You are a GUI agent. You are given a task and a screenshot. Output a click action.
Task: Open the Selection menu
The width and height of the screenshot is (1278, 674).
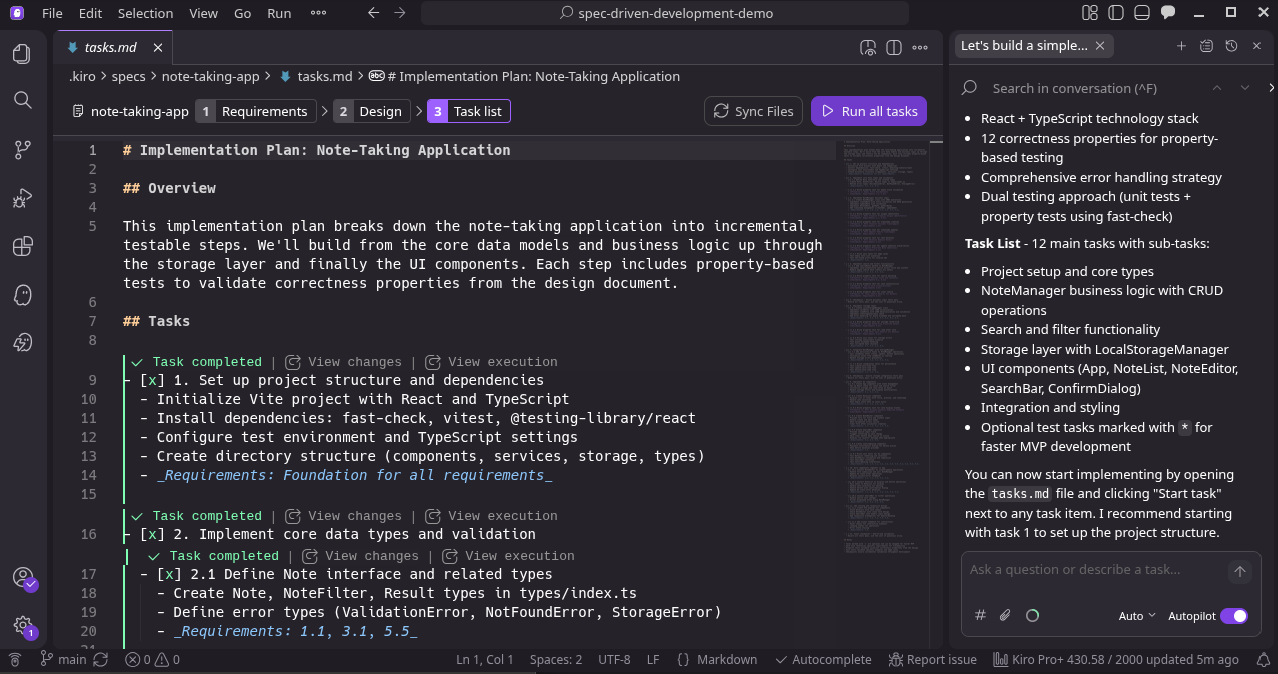coord(145,13)
